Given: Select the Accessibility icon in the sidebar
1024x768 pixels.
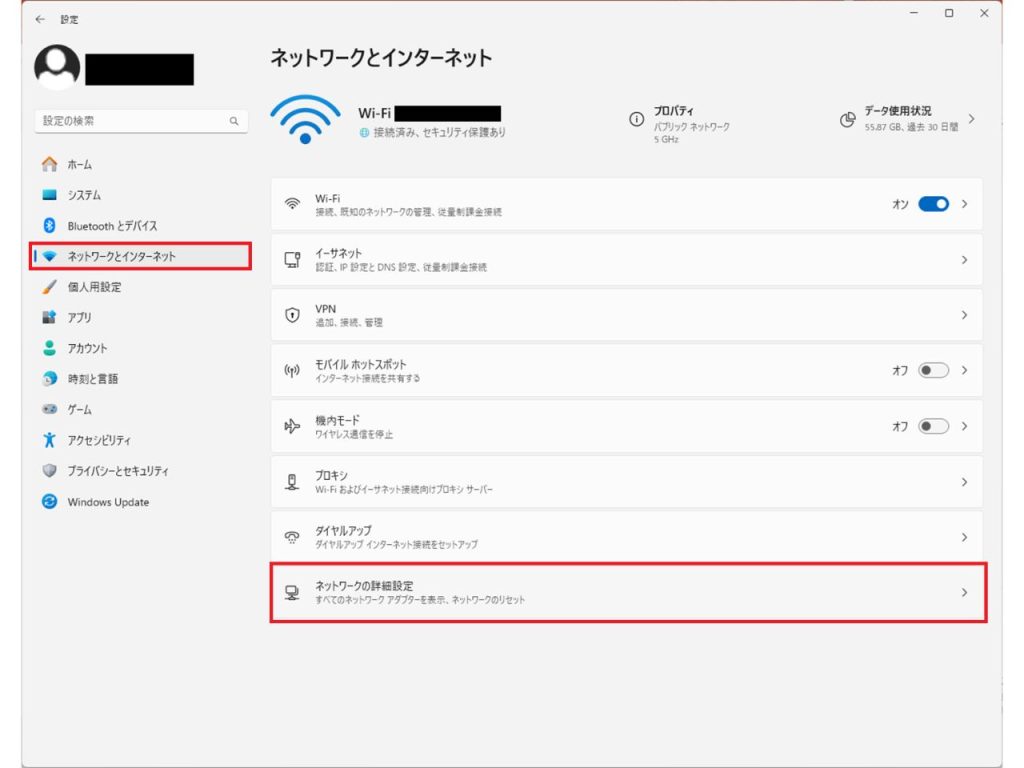Looking at the screenshot, I should coord(49,440).
